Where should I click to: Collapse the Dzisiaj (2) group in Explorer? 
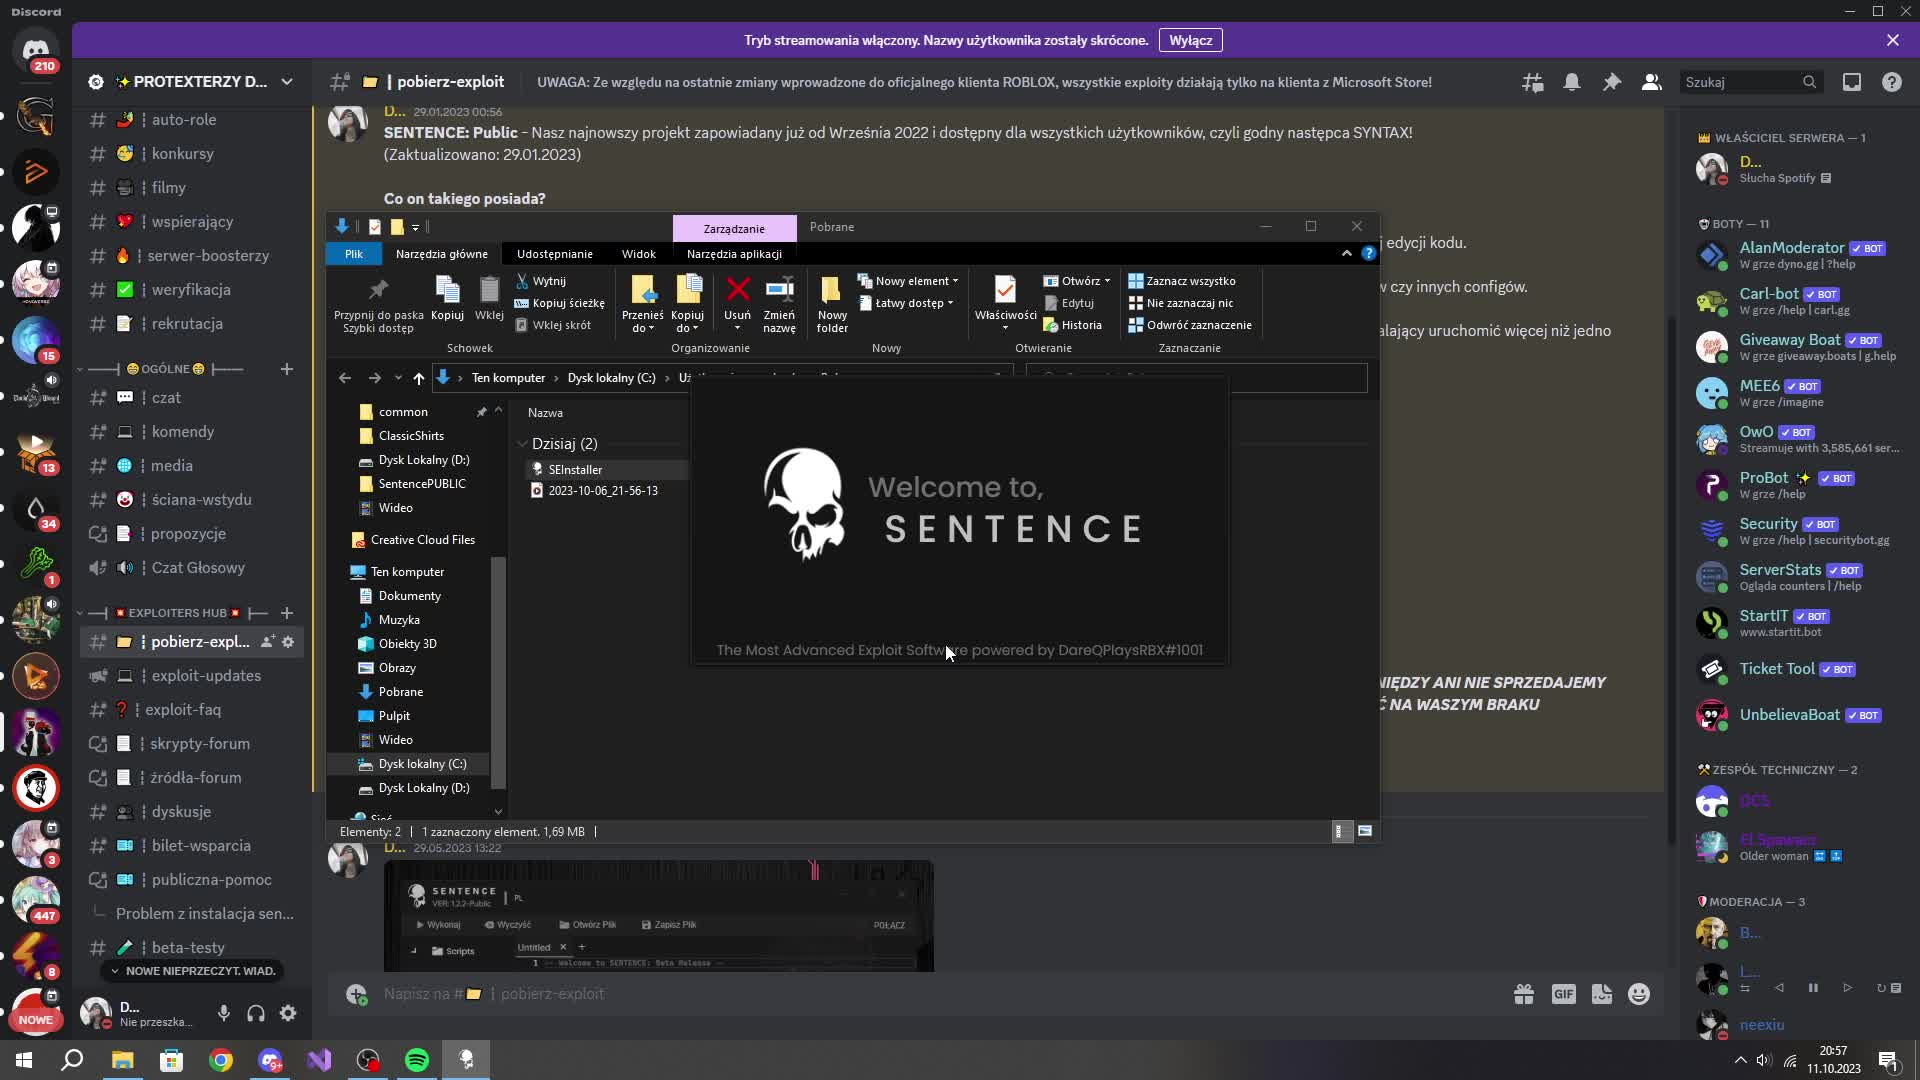[x=522, y=443]
